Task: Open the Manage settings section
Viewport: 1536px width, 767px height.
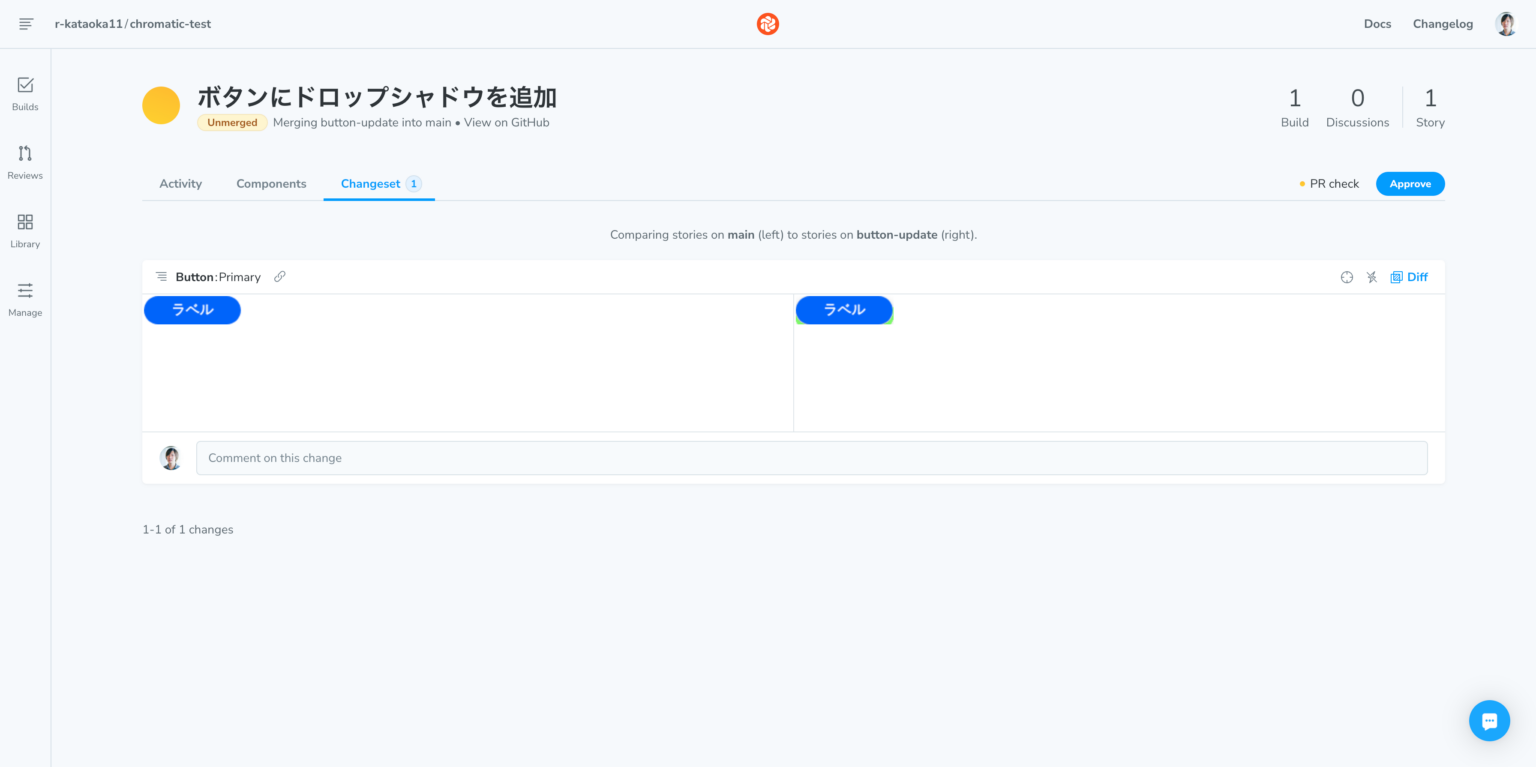Action: (x=24, y=299)
